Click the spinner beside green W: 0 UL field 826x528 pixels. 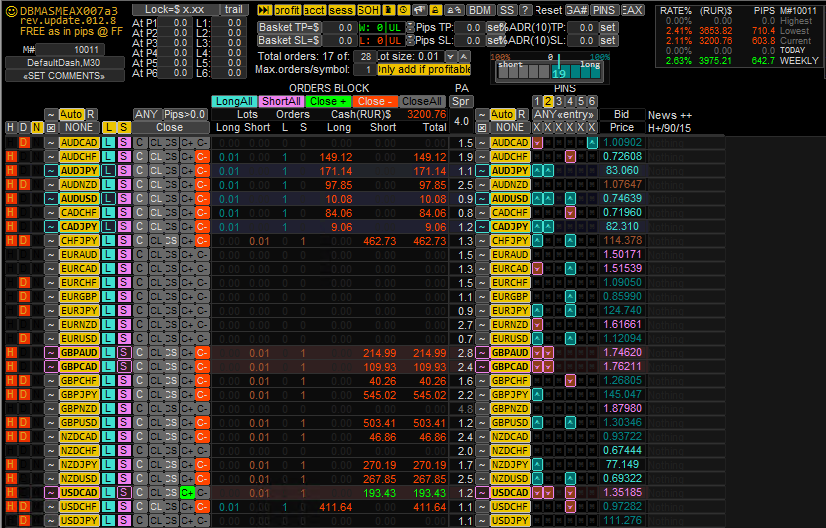click(x=410, y=27)
